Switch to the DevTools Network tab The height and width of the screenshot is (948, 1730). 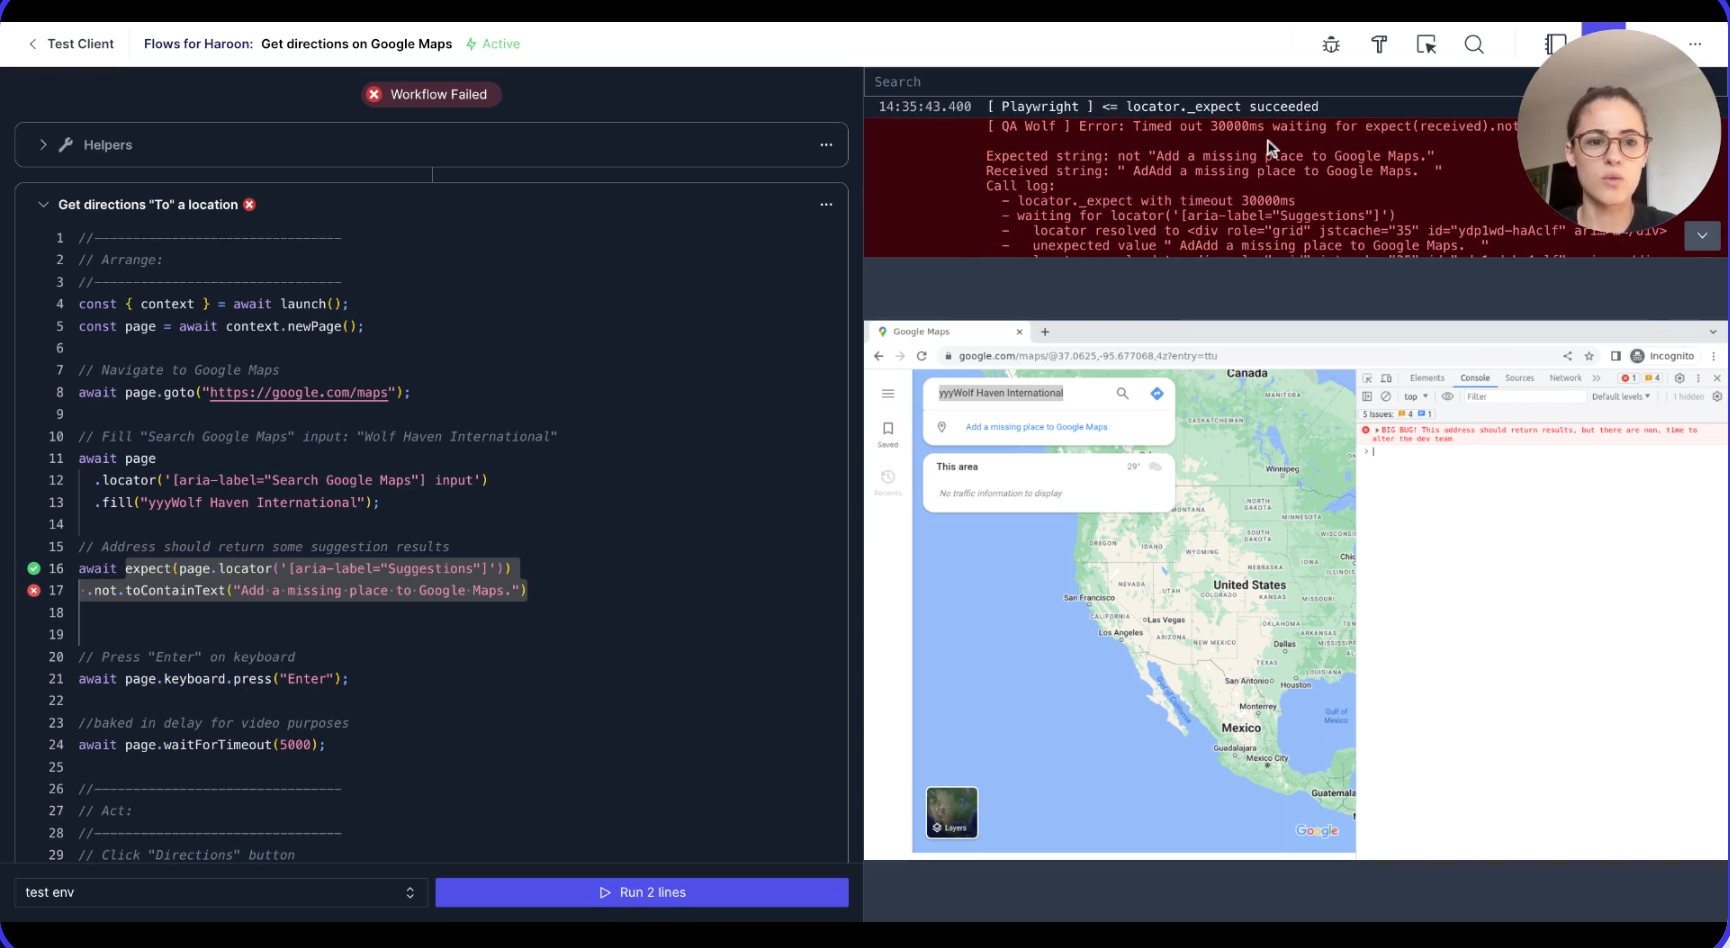[1565, 378]
